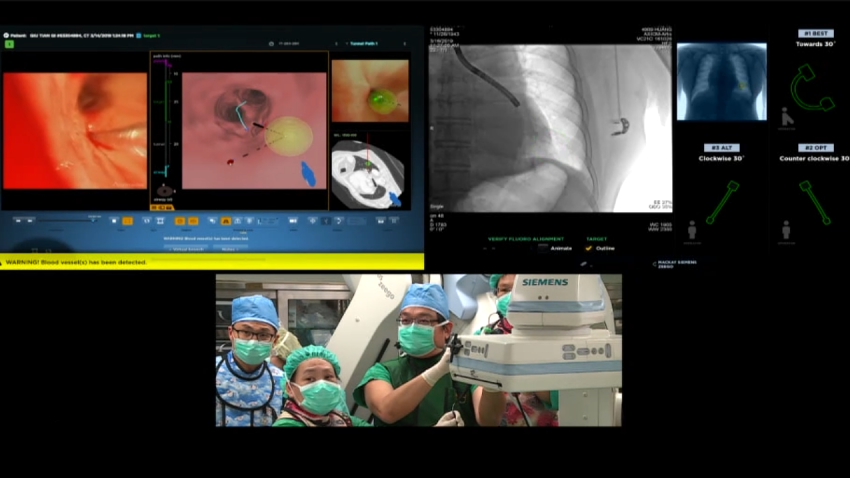This screenshot has height=478, width=850.
Task: Click the green target indicator in header
Action: (9, 44)
